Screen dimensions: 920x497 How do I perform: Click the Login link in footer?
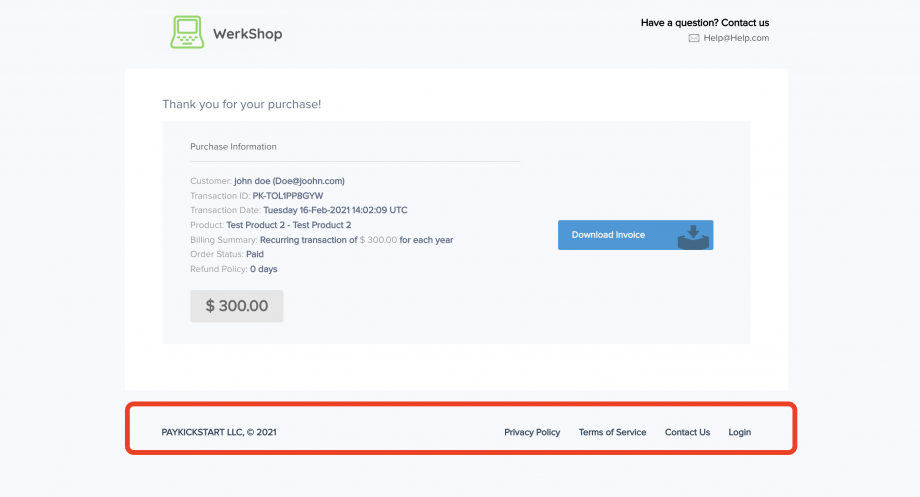(739, 432)
